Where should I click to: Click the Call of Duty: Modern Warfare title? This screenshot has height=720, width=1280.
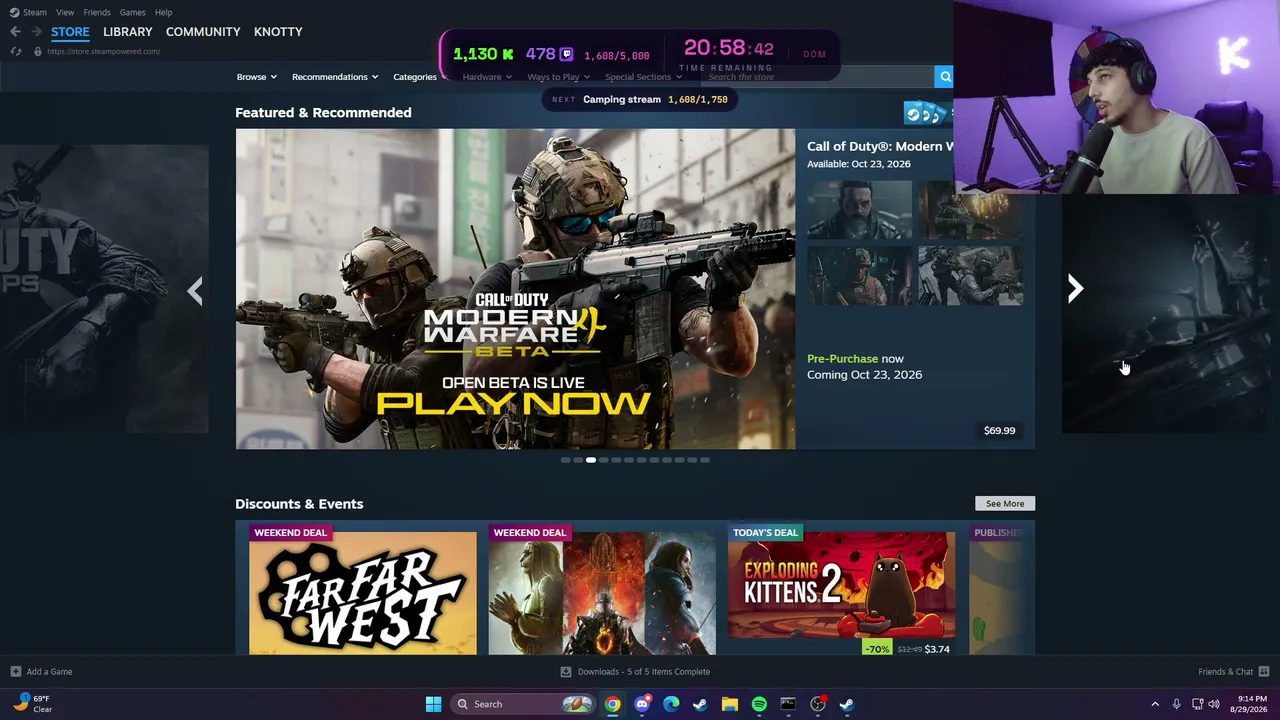tap(880, 146)
